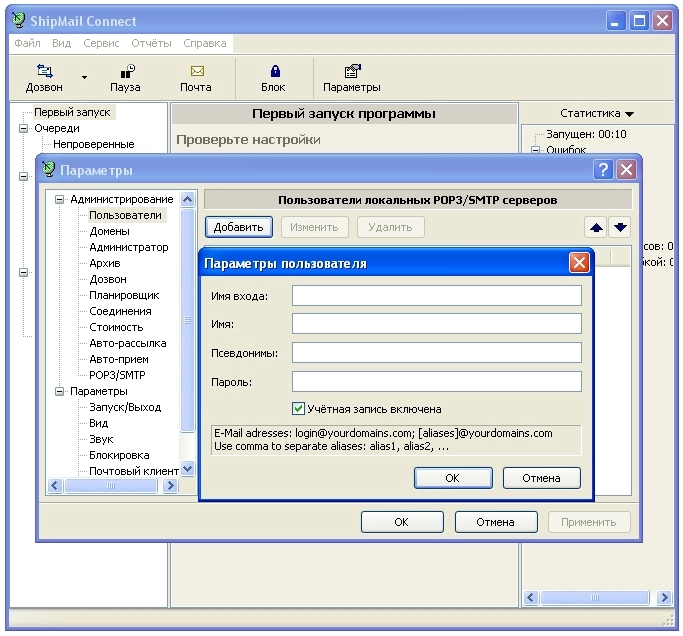The height and width of the screenshot is (636, 683).
Task: Select Авто-рассылка in settings tree
Action: point(128,343)
